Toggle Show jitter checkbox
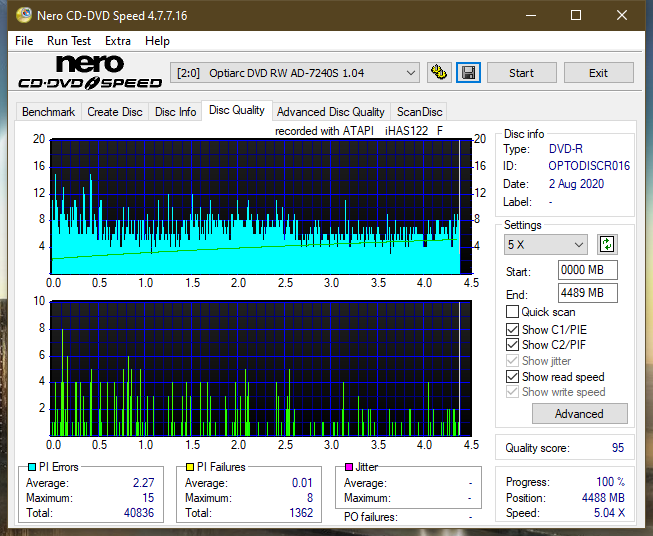The width and height of the screenshot is (653, 536). tap(512, 360)
